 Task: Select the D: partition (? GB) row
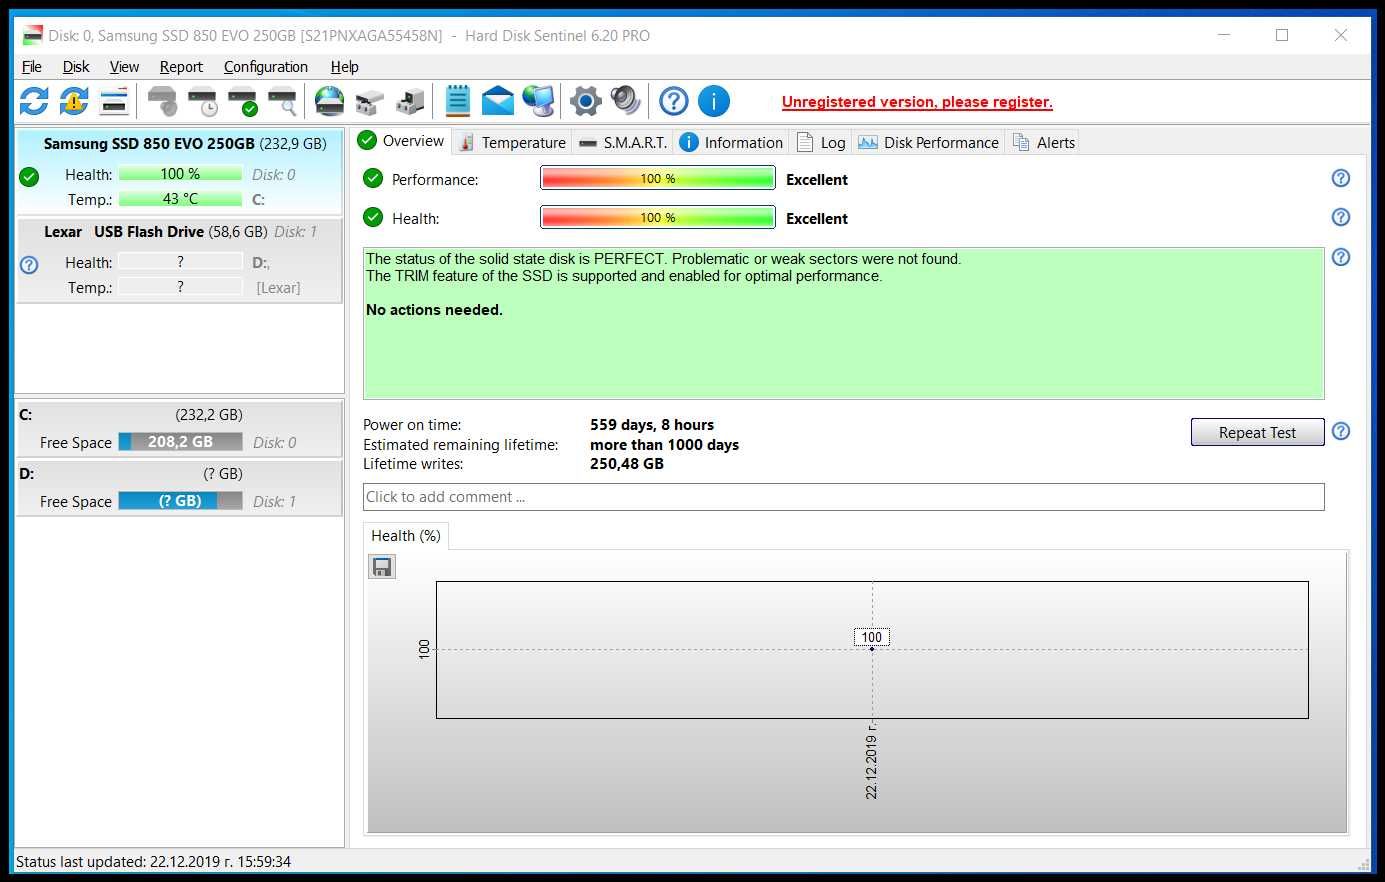coord(180,487)
